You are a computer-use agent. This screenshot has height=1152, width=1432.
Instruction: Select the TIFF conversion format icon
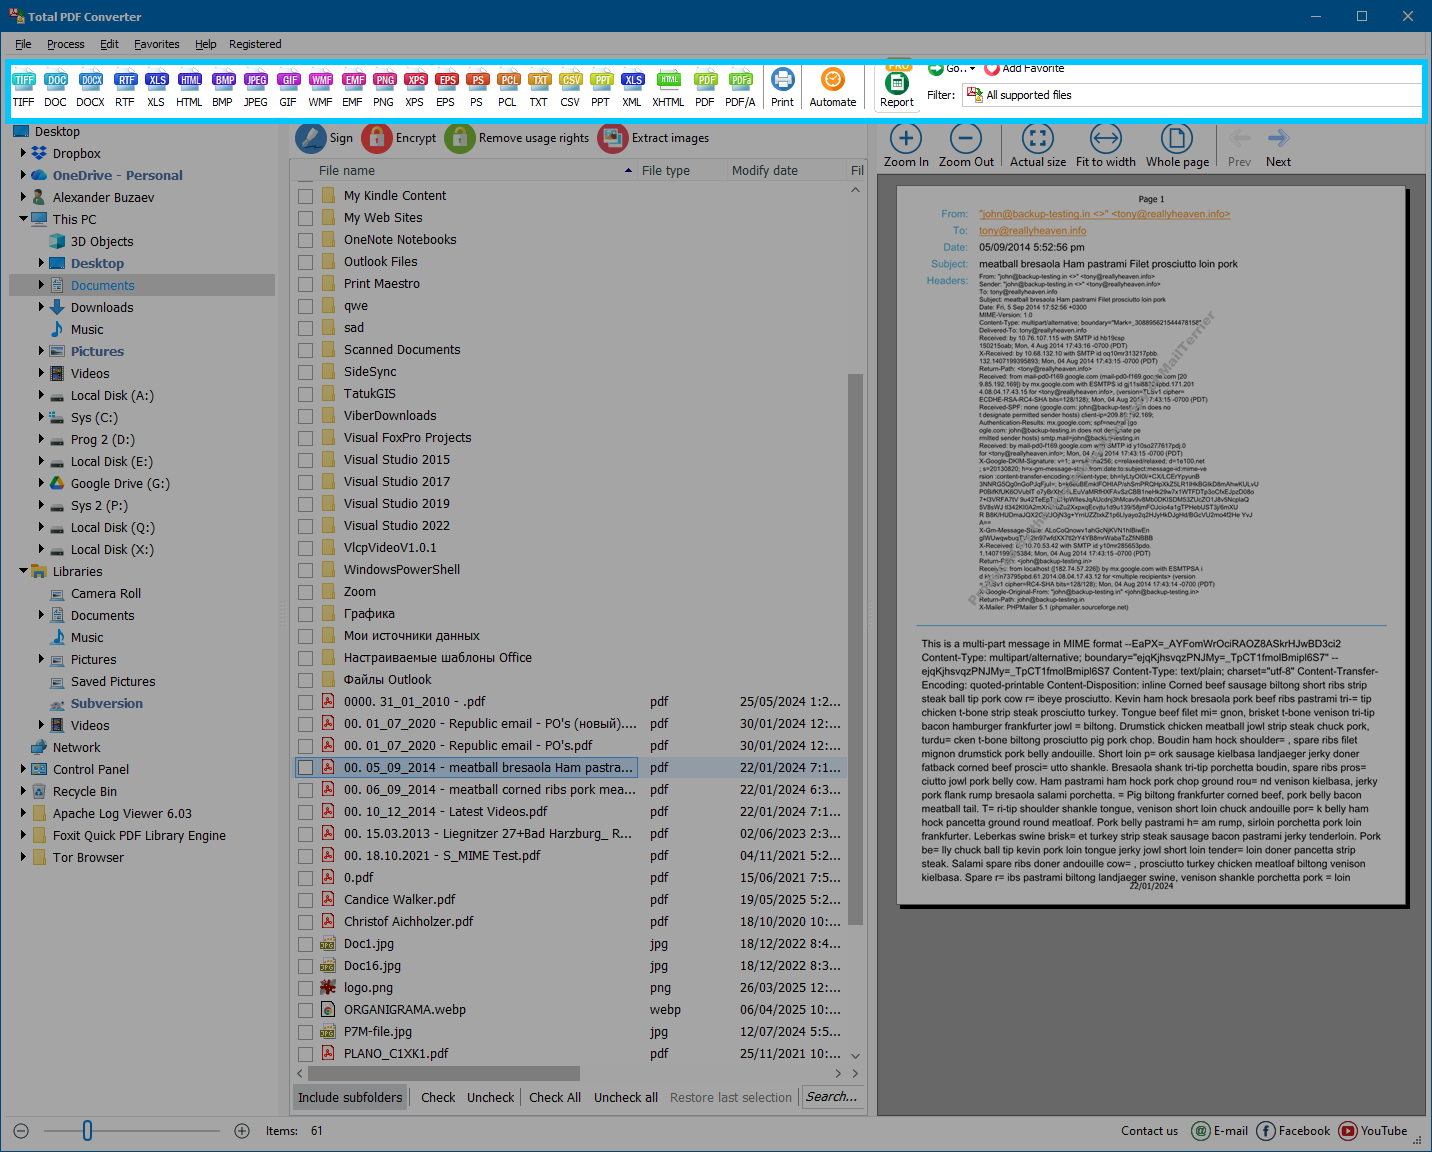click(23, 86)
